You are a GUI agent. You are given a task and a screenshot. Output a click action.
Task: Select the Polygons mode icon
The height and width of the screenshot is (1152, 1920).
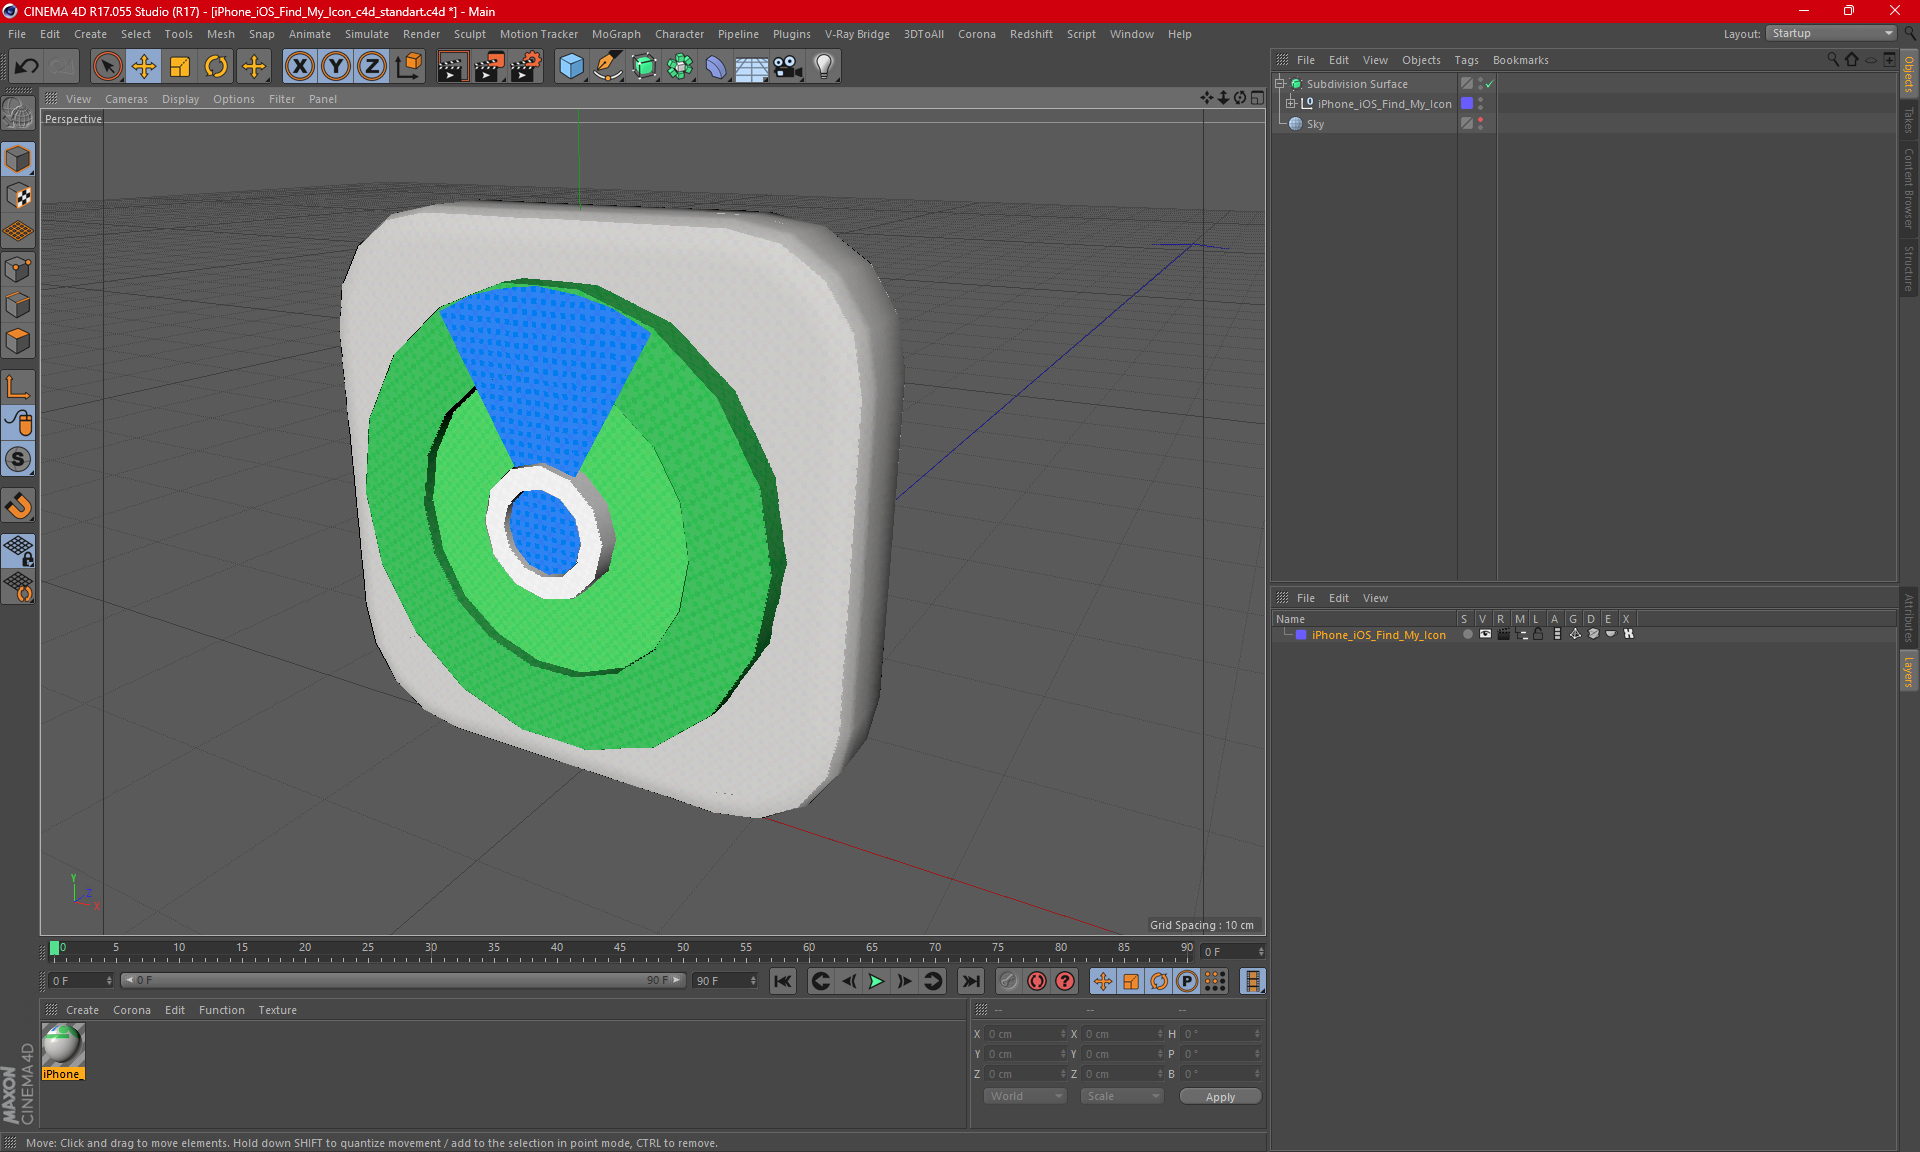[18, 341]
